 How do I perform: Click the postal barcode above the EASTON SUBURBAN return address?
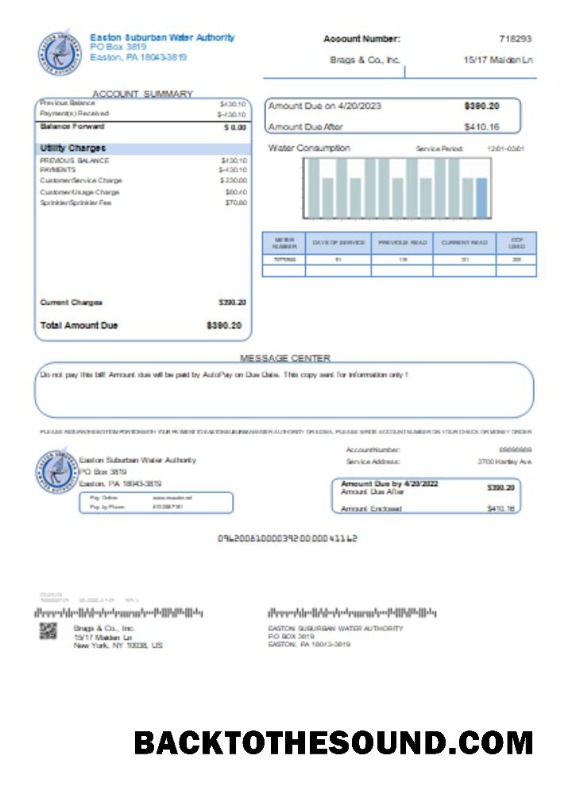(352, 613)
